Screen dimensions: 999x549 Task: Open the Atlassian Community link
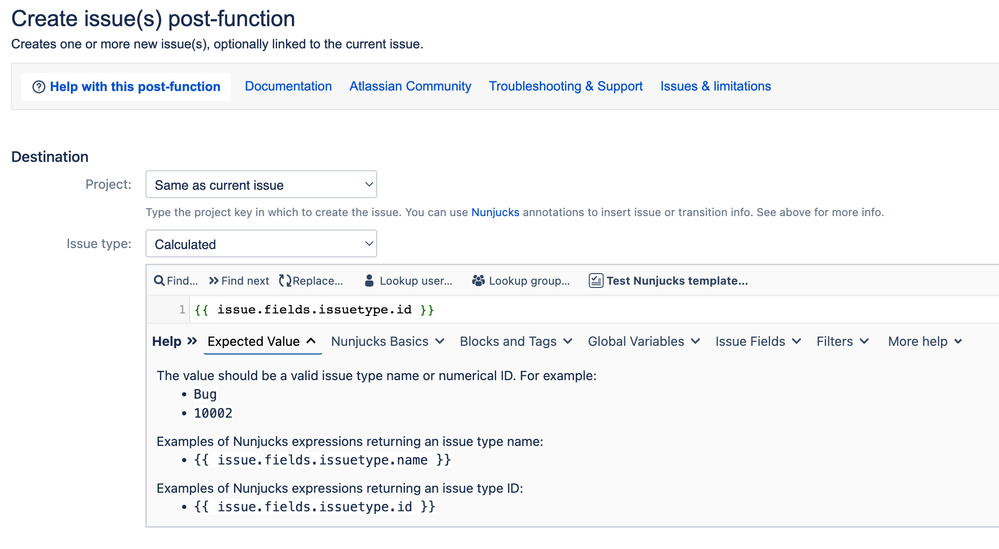pyautogui.click(x=410, y=86)
